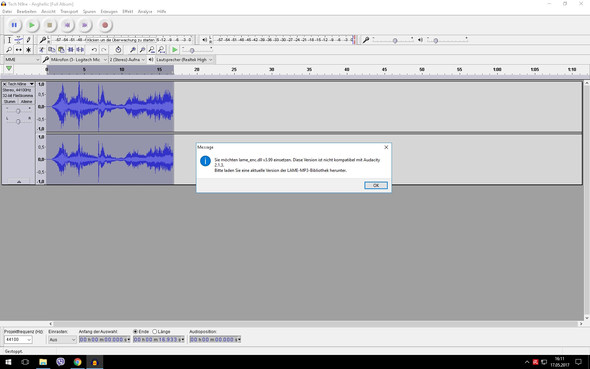Click the Zoom In icon
The width and height of the screenshot is (590, 369).
pyautogui.click(x=132, y=50)
